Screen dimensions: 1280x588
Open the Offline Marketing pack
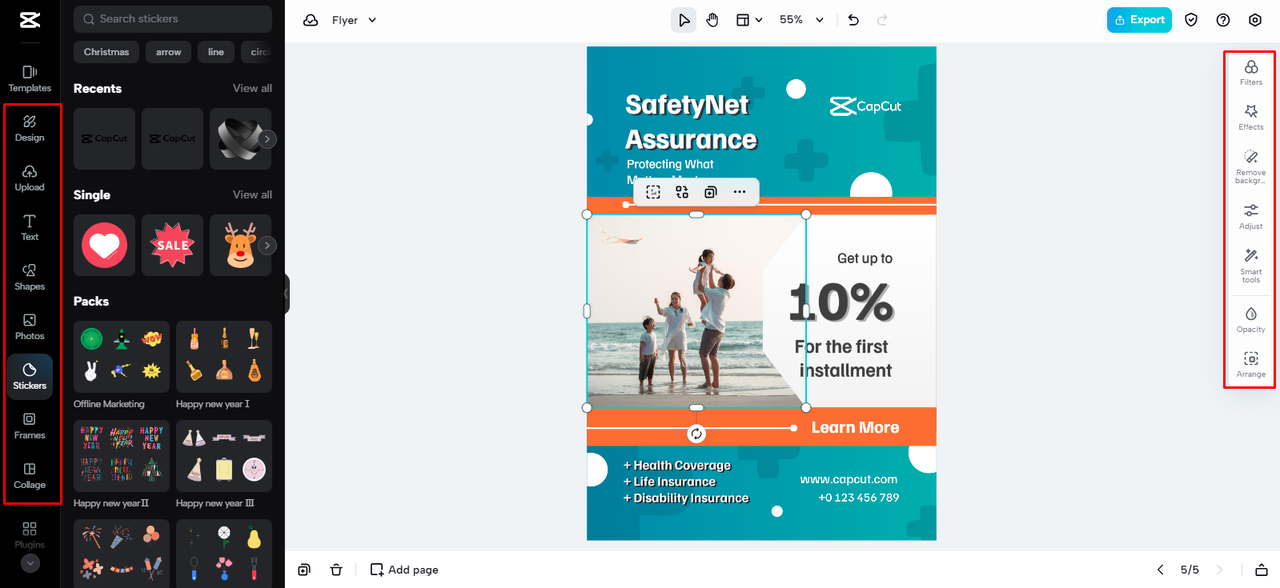(122, 357)
